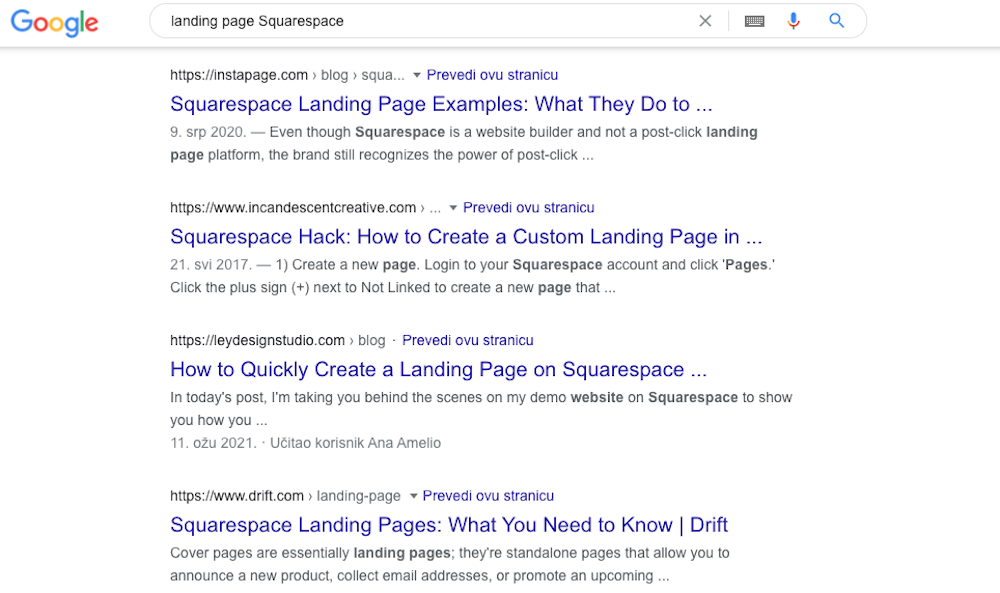
Task: Click the magnifying glass search button
Action: point(837,21)
